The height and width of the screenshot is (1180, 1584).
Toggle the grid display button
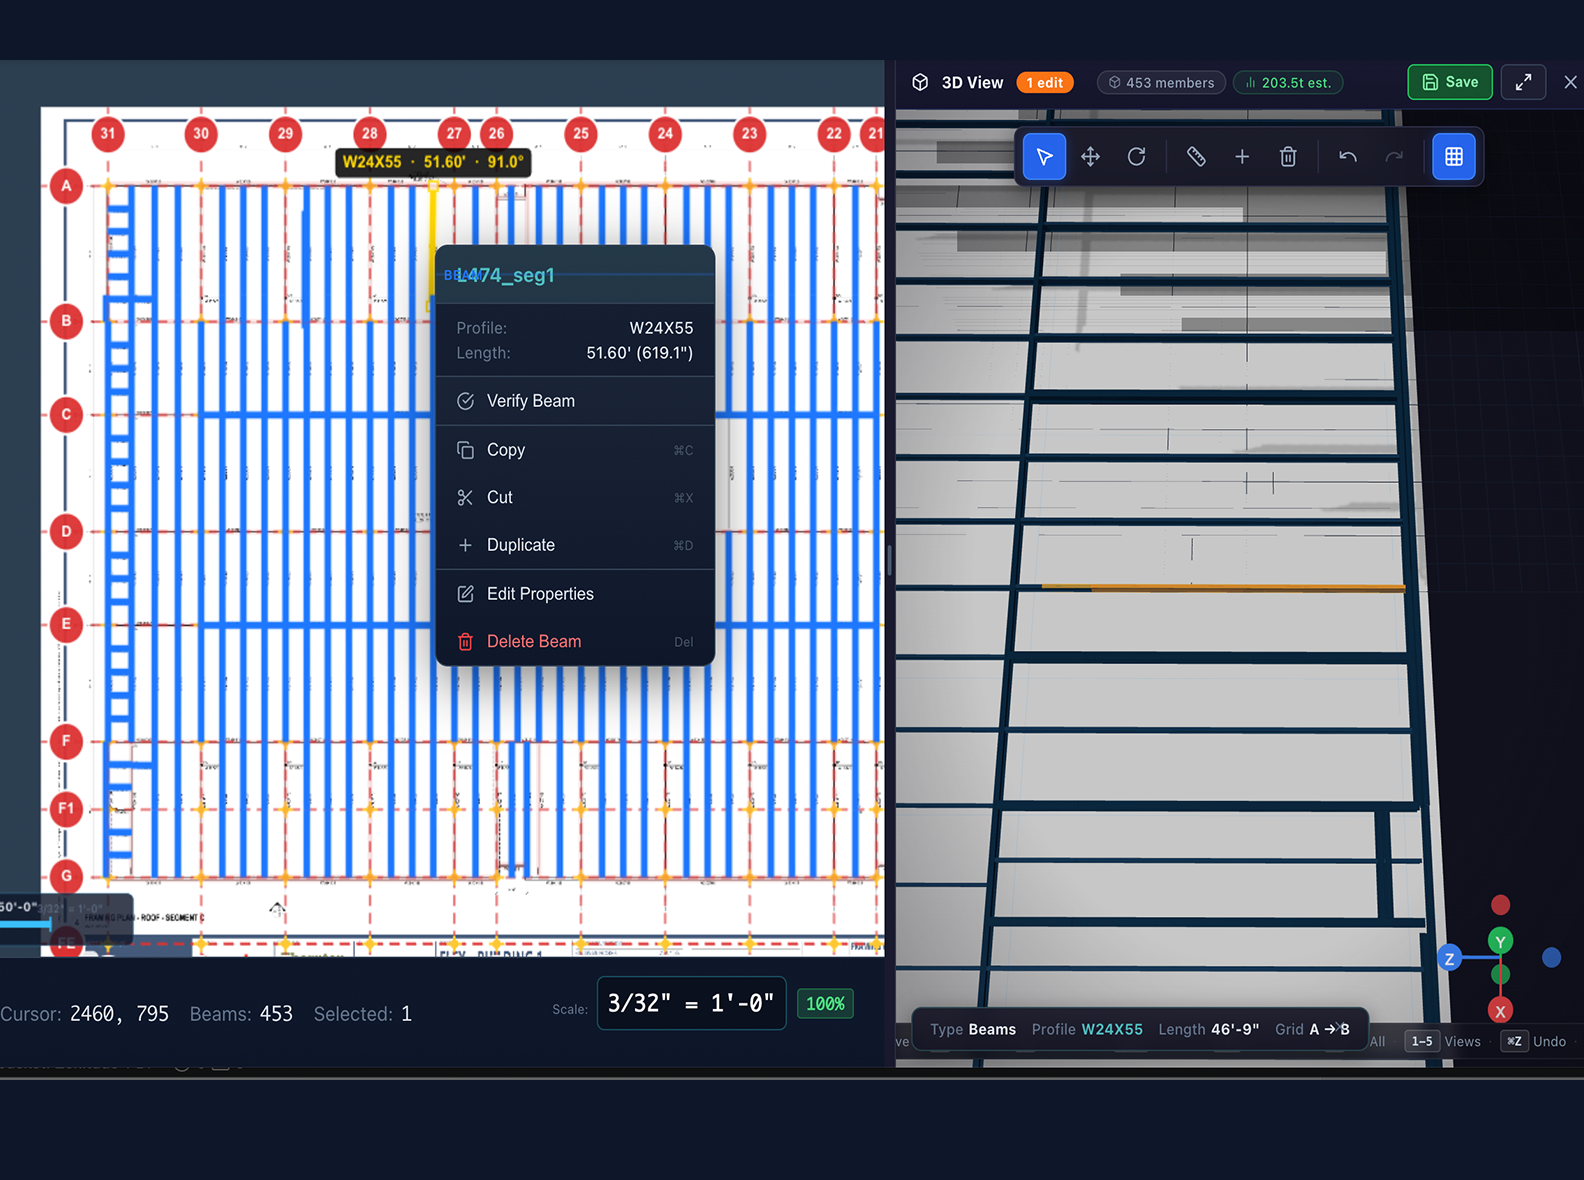pos(1454,157)
